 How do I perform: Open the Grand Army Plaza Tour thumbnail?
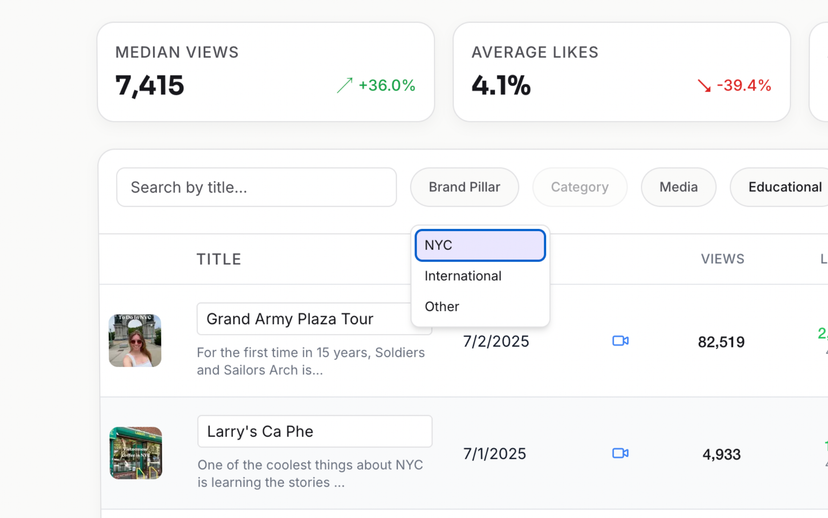[135, 341]
